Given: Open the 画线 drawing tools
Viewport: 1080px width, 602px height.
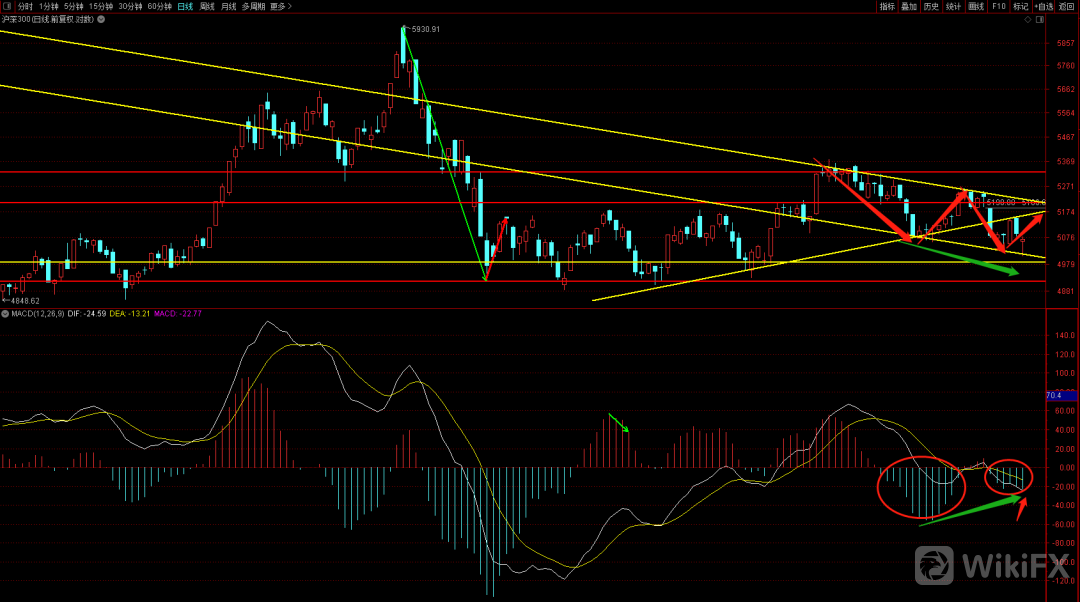Looking at the screenshot, I should 977,6.
